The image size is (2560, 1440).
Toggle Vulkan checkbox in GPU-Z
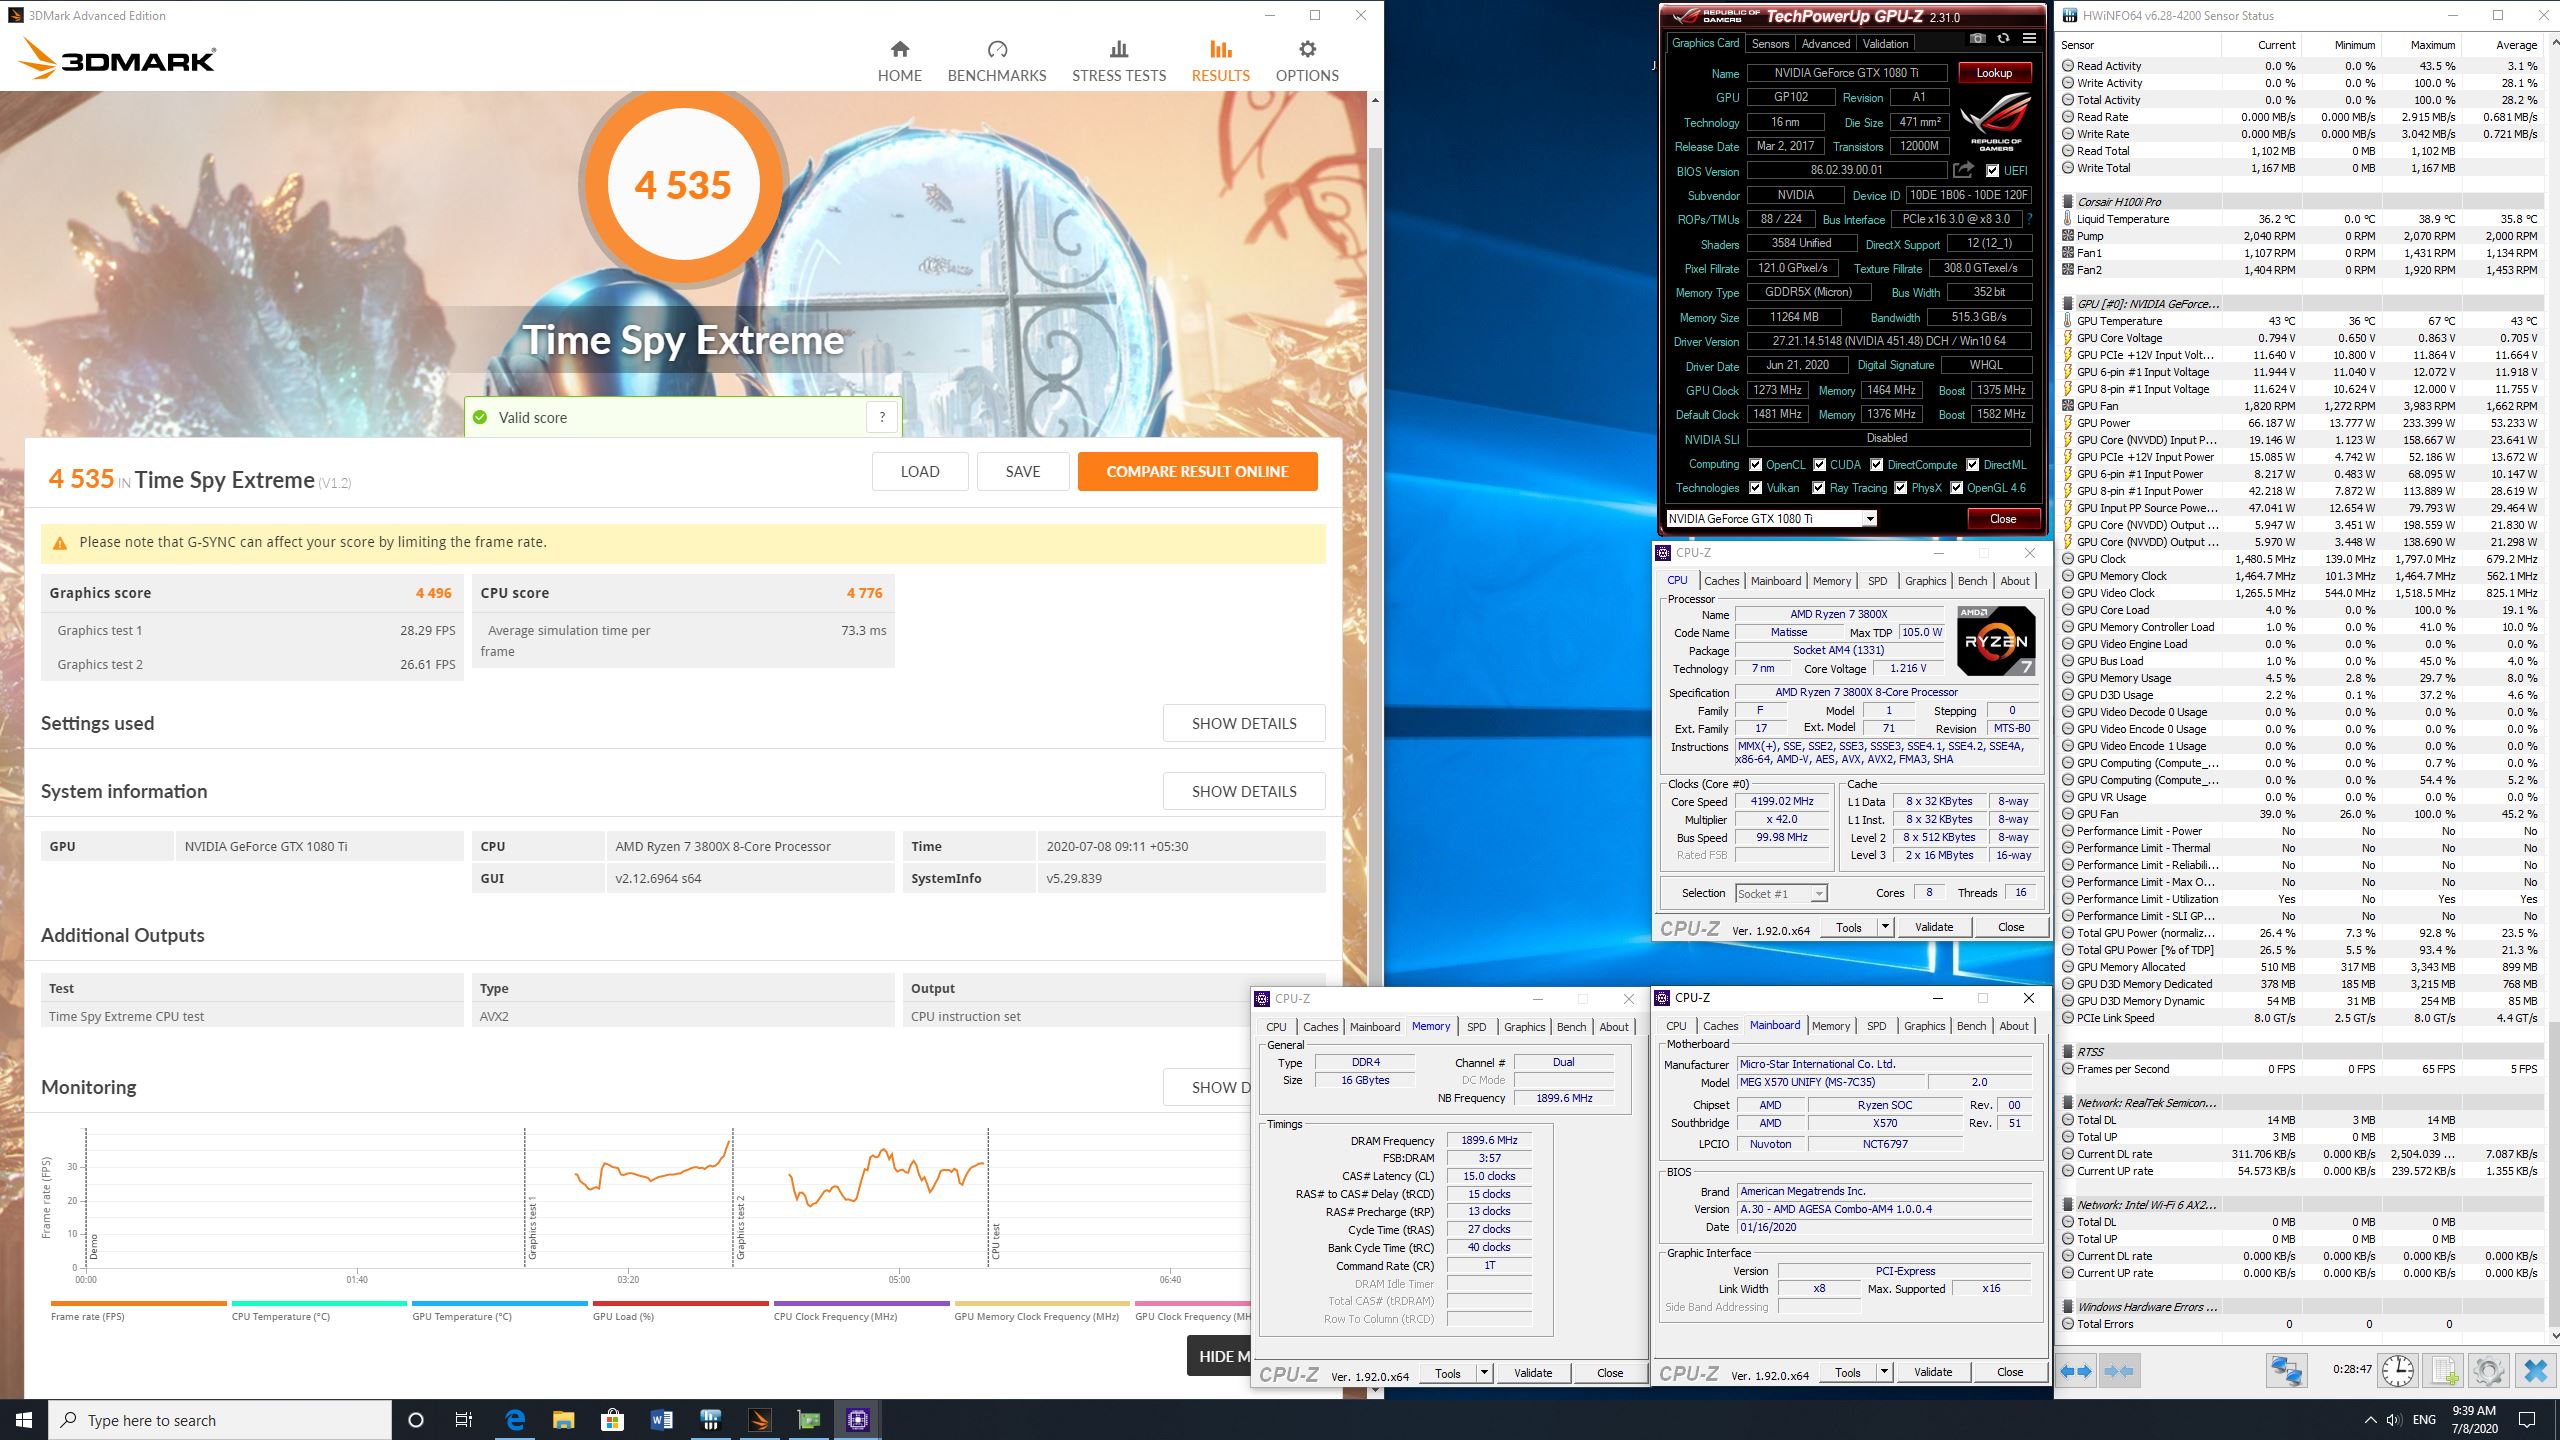(x=1755, y=488)
